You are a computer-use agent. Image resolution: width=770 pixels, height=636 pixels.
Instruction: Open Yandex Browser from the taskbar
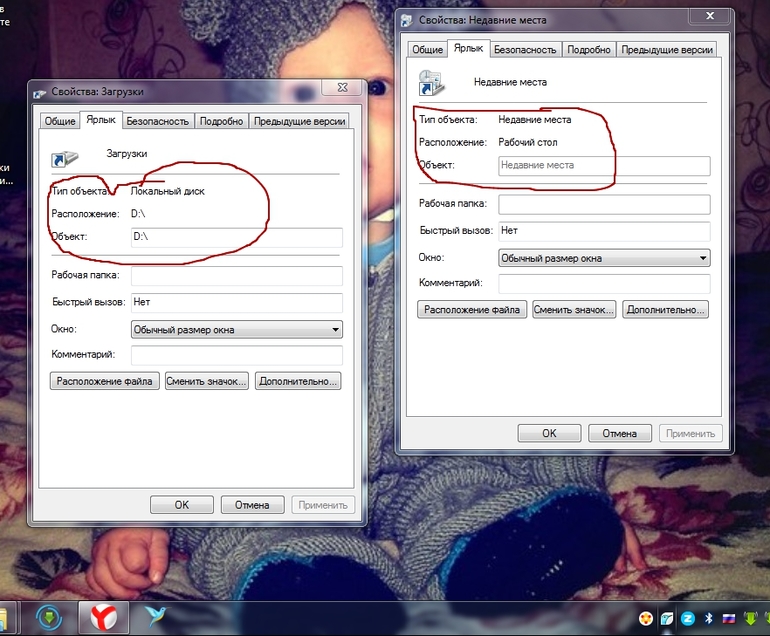[104, 617]
